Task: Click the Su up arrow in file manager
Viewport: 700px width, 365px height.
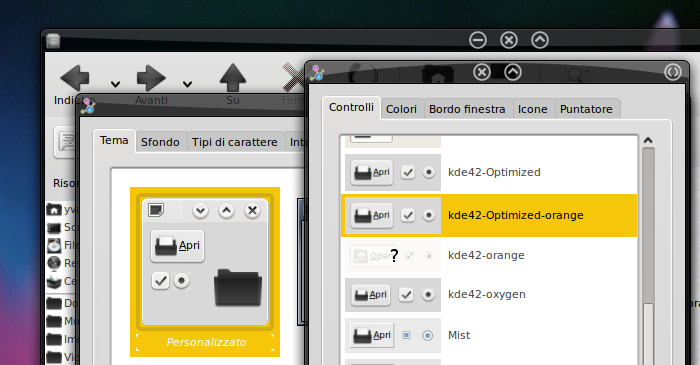Action: coord(233,78)
